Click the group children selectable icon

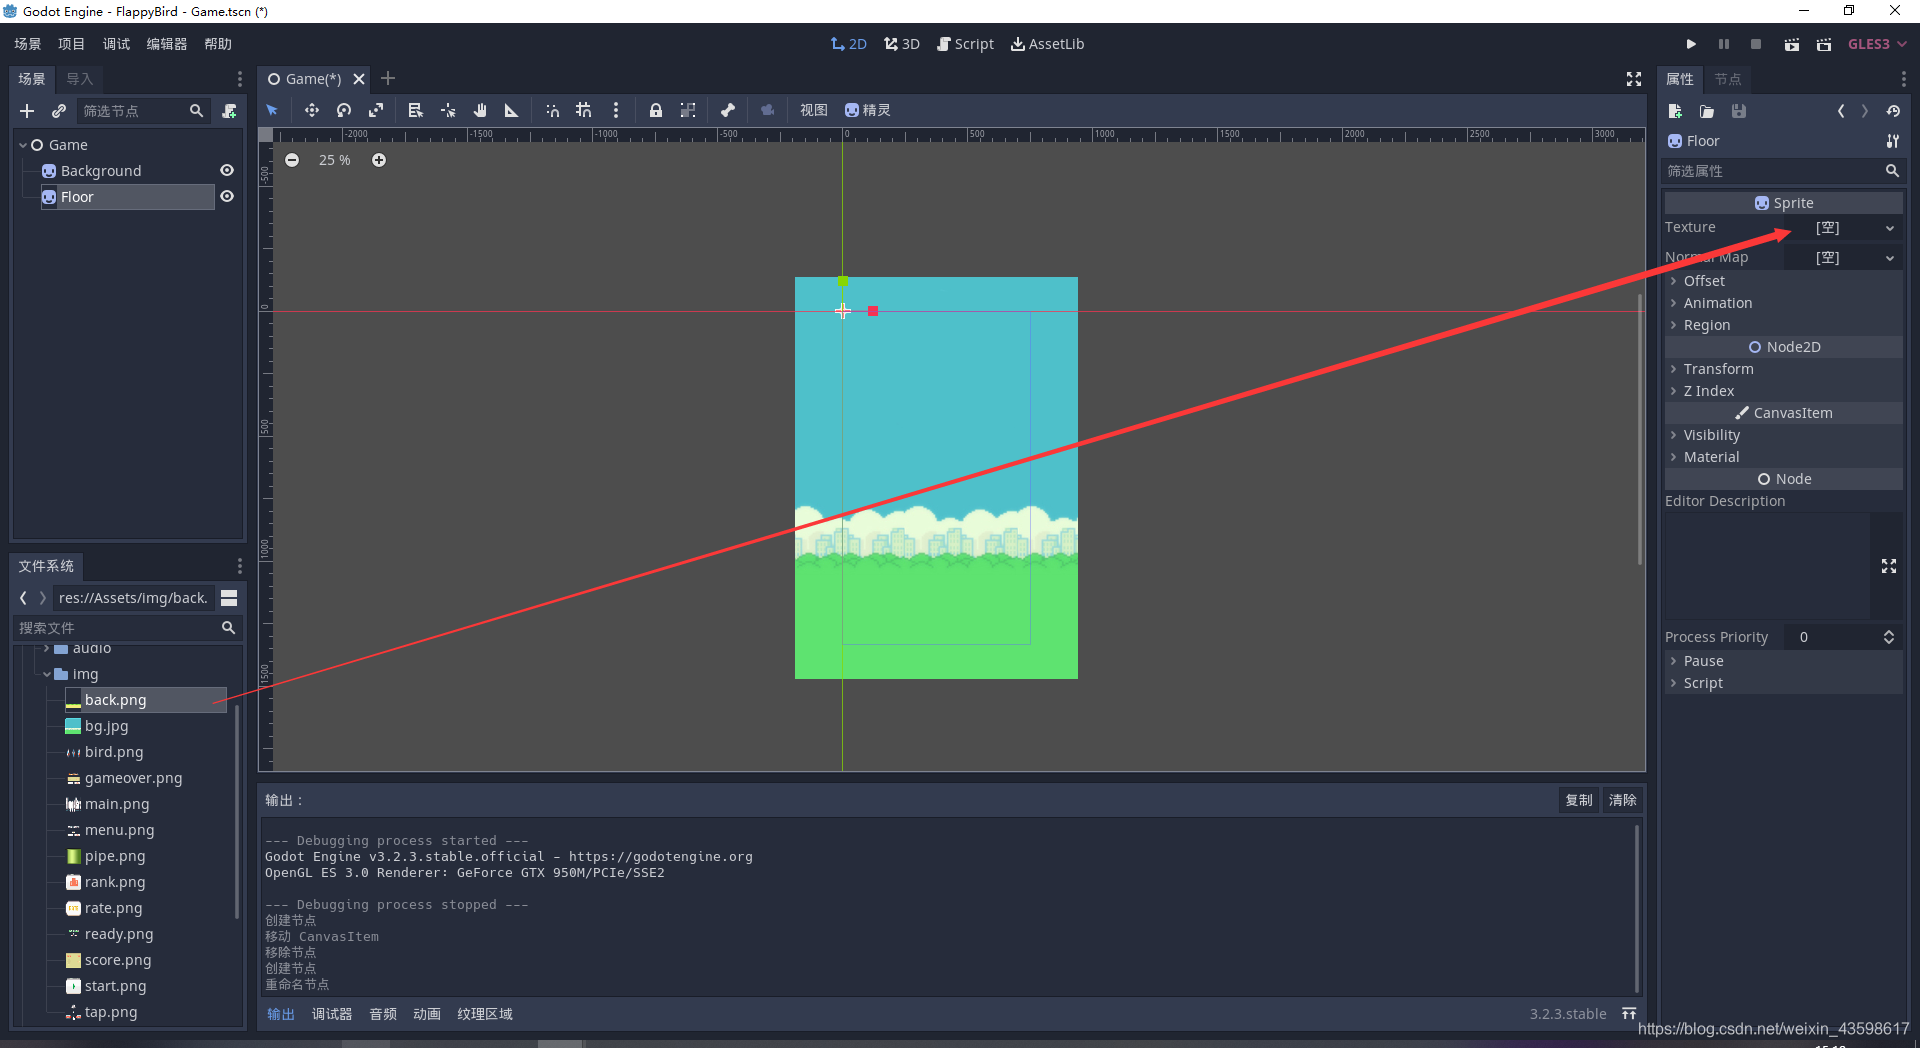(x=688, y=110)
